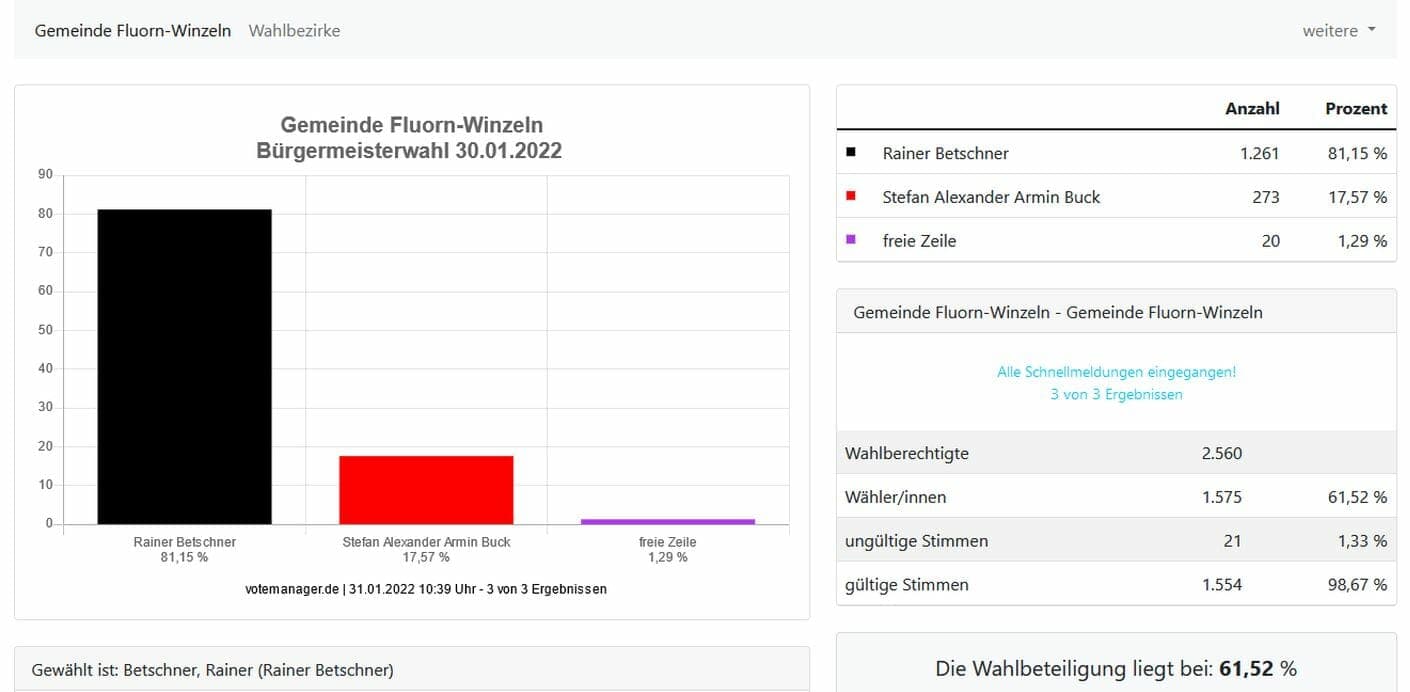Click the red square icon beside Stefan Buck
The image size is (1410, 692).
tap(851, 196)
